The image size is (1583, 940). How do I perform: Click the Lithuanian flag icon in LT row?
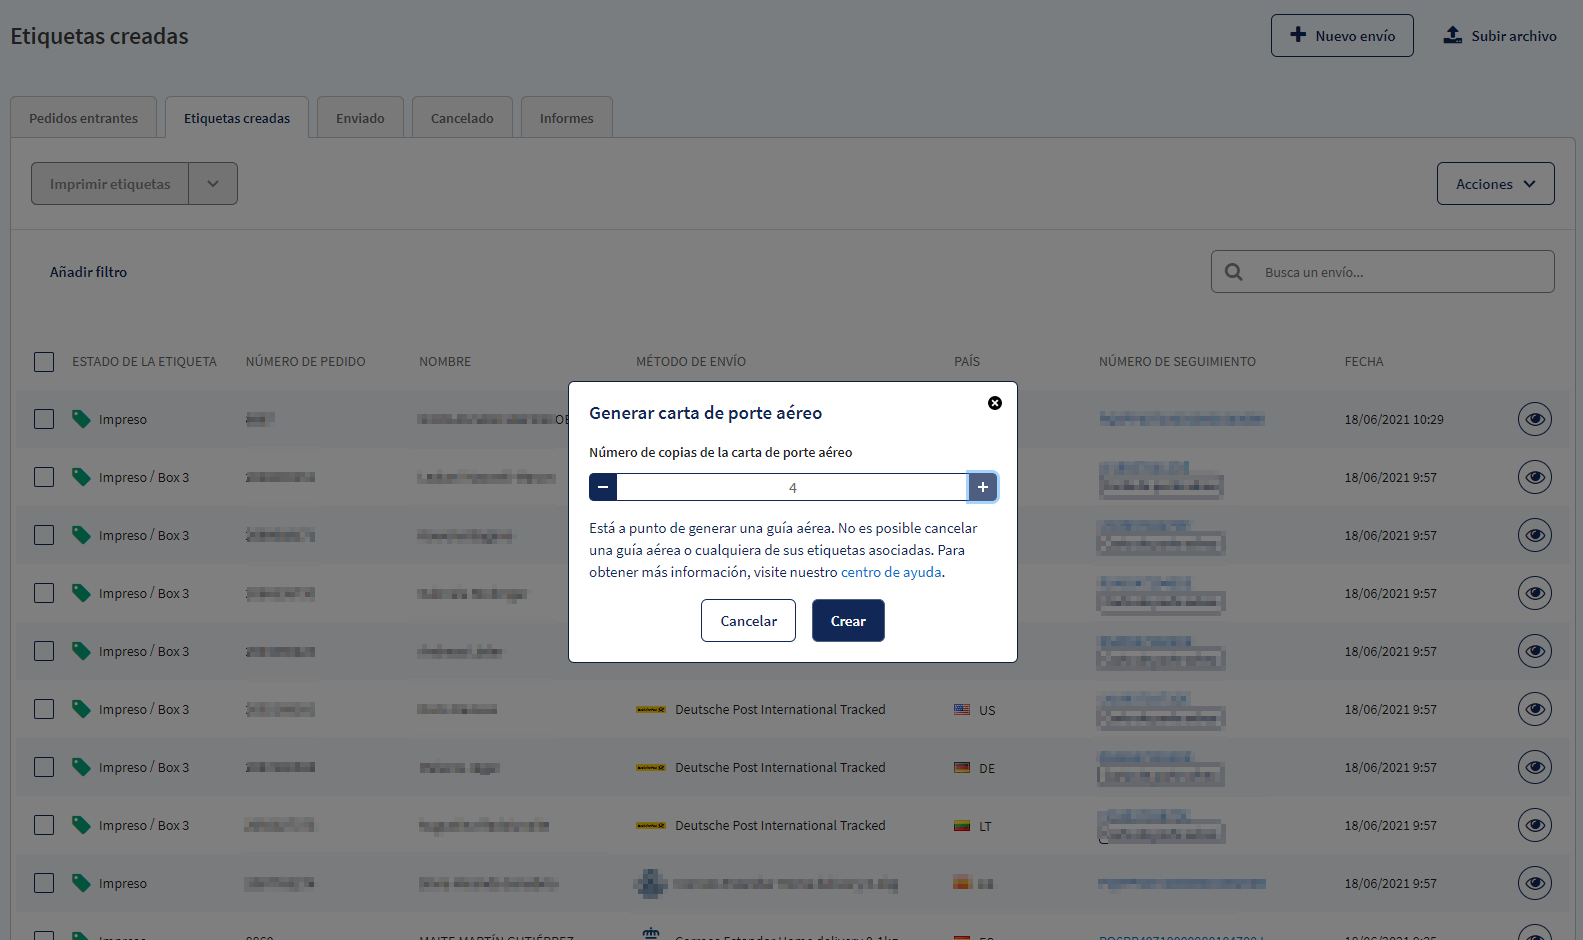coord(962,826)
